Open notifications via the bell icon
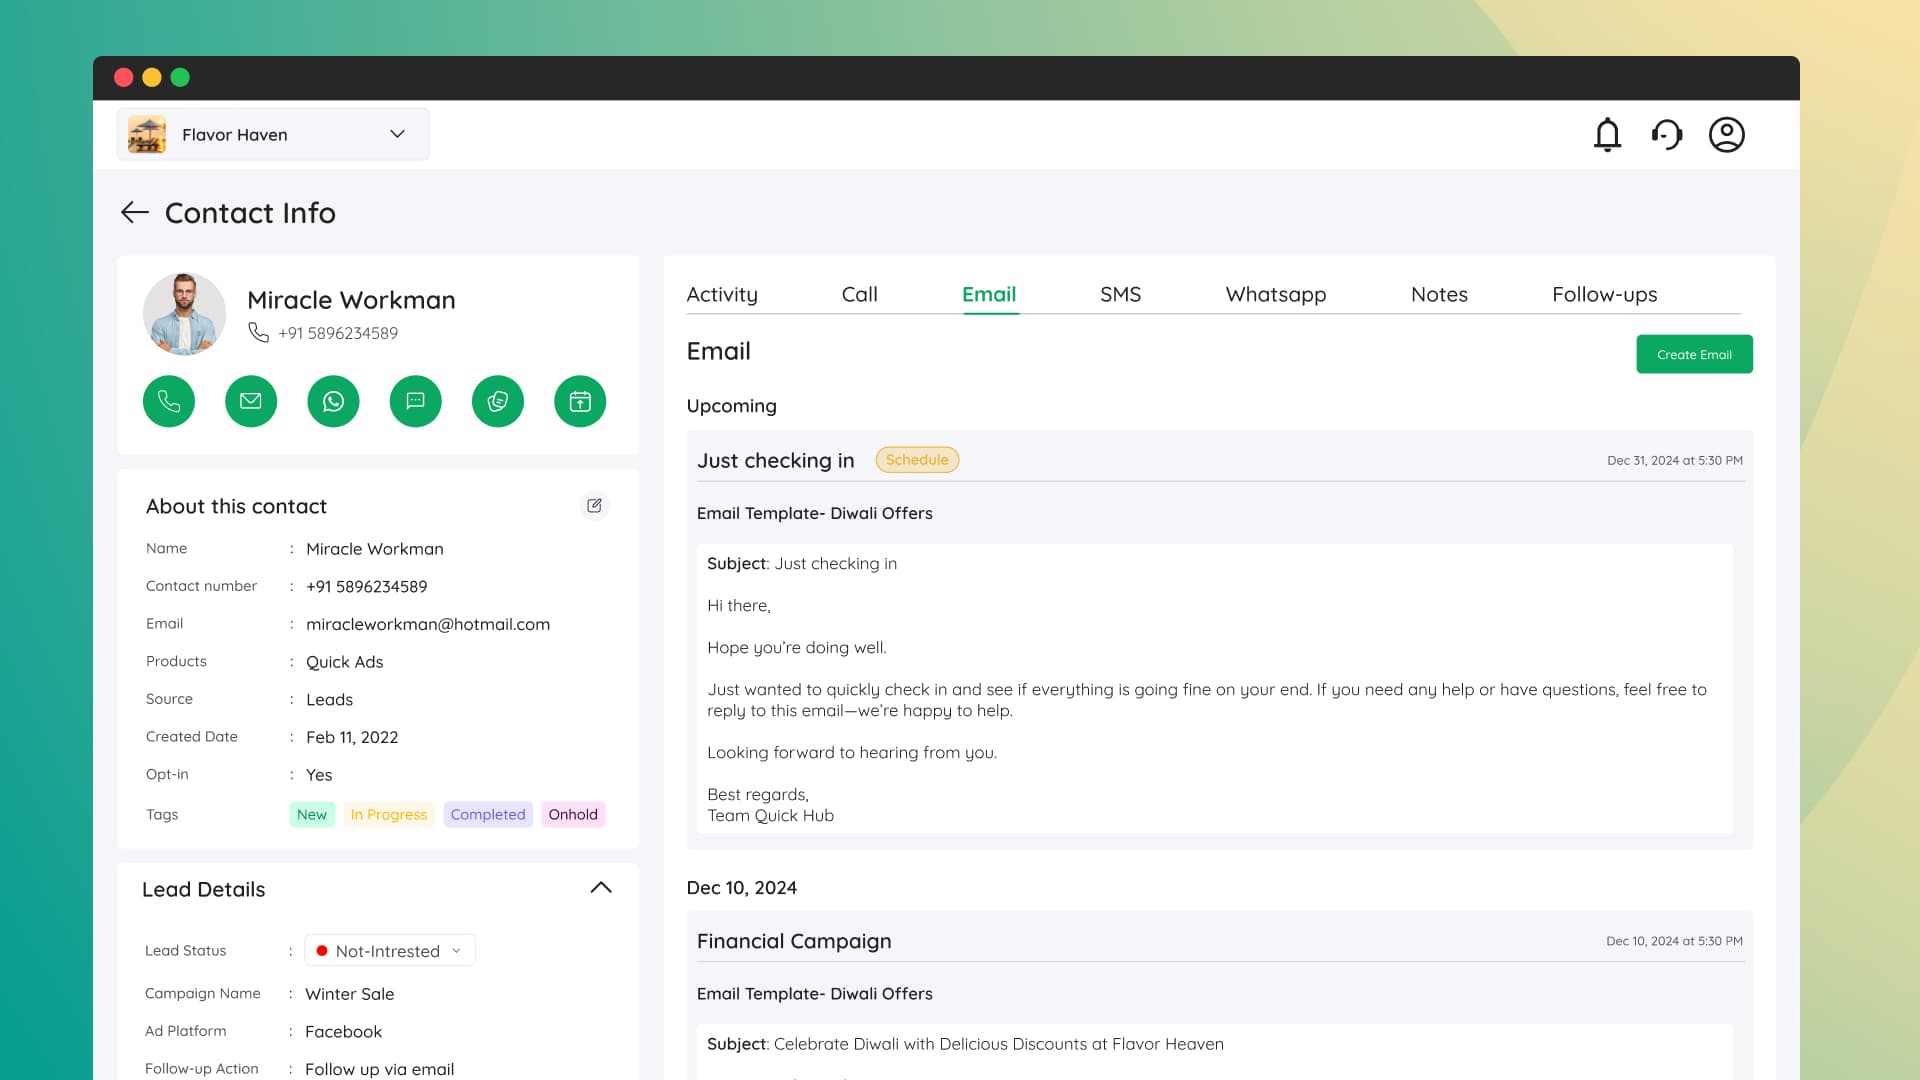 pos(1607,134)
